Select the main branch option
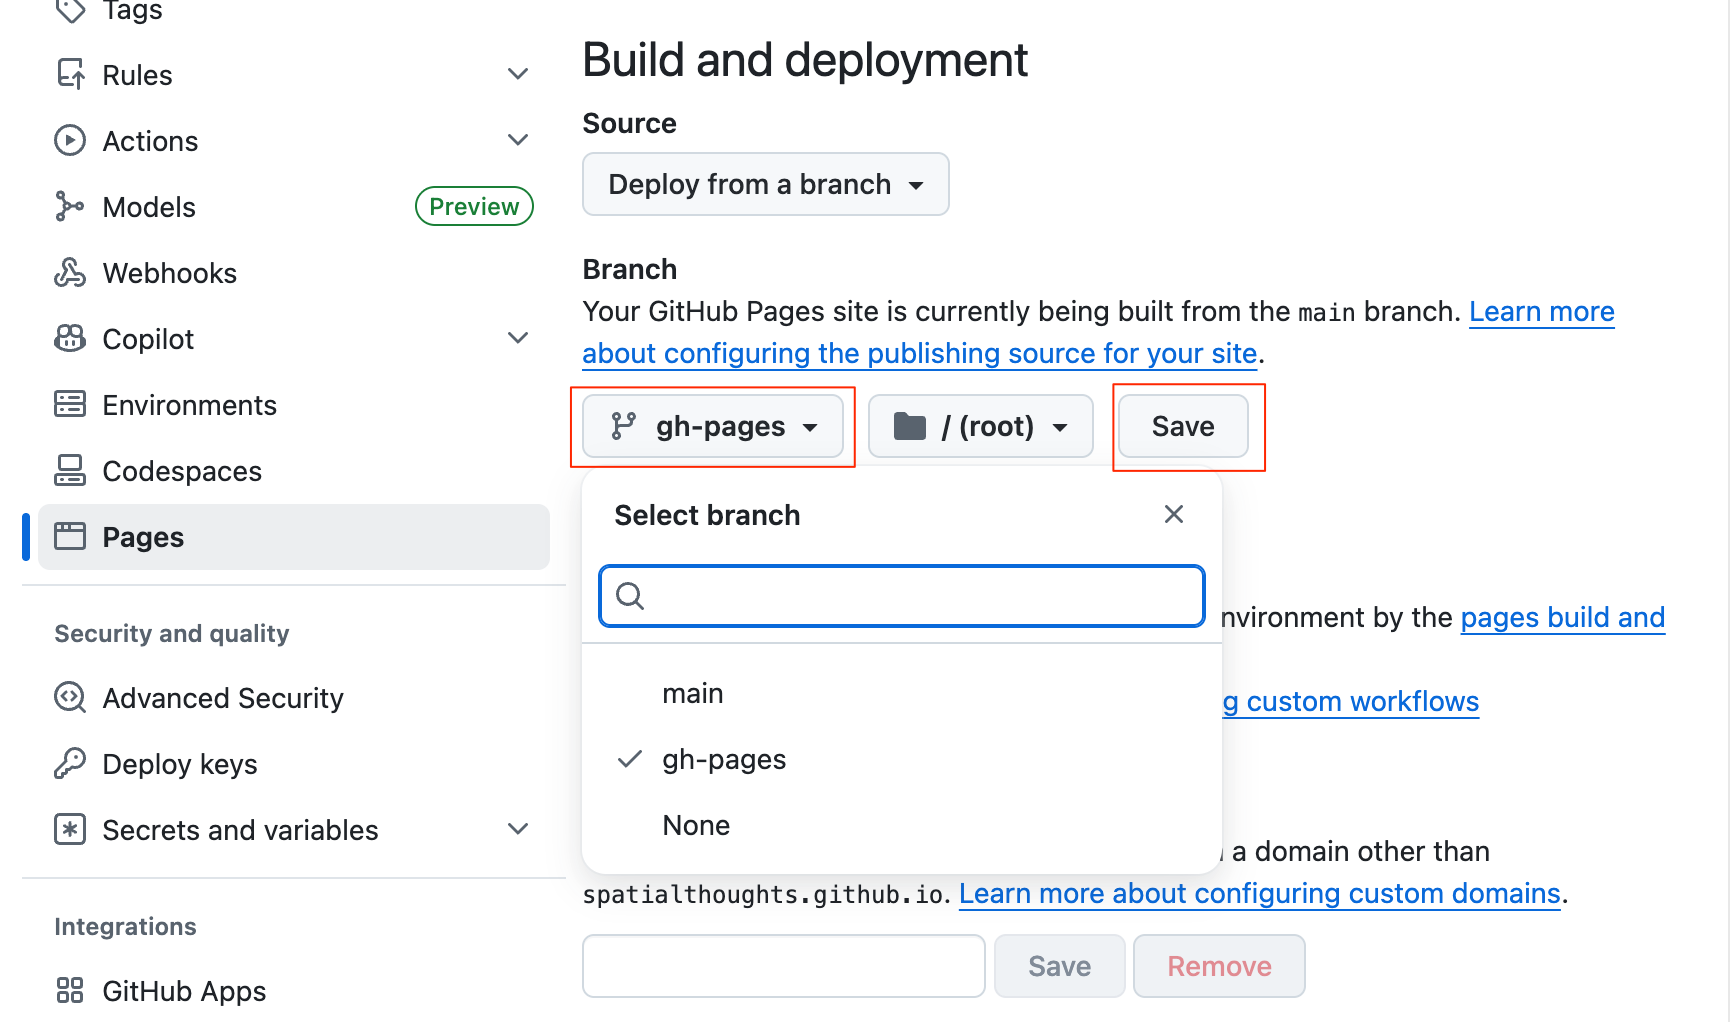 (x=692, y=694)
